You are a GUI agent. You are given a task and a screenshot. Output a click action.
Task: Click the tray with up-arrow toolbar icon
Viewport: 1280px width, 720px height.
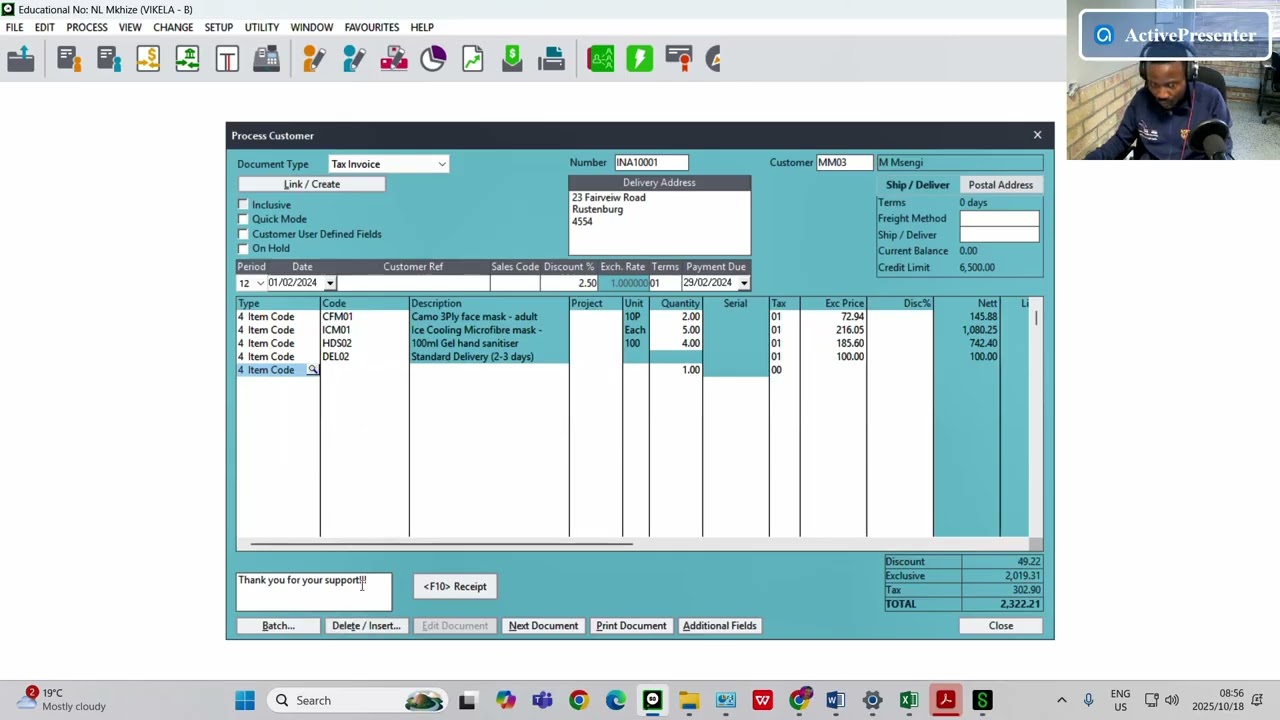point(21,59)
